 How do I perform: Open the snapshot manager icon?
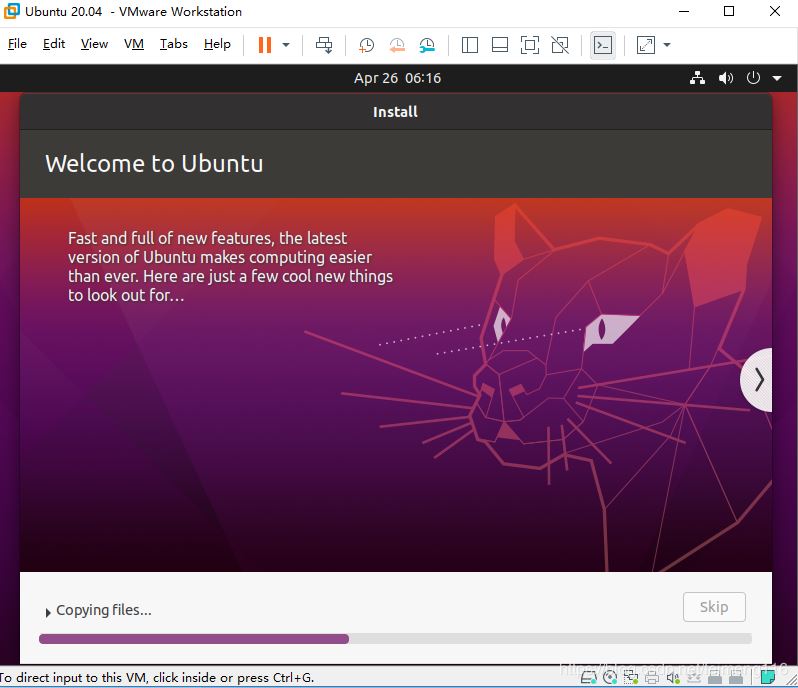tap(427, 45)
